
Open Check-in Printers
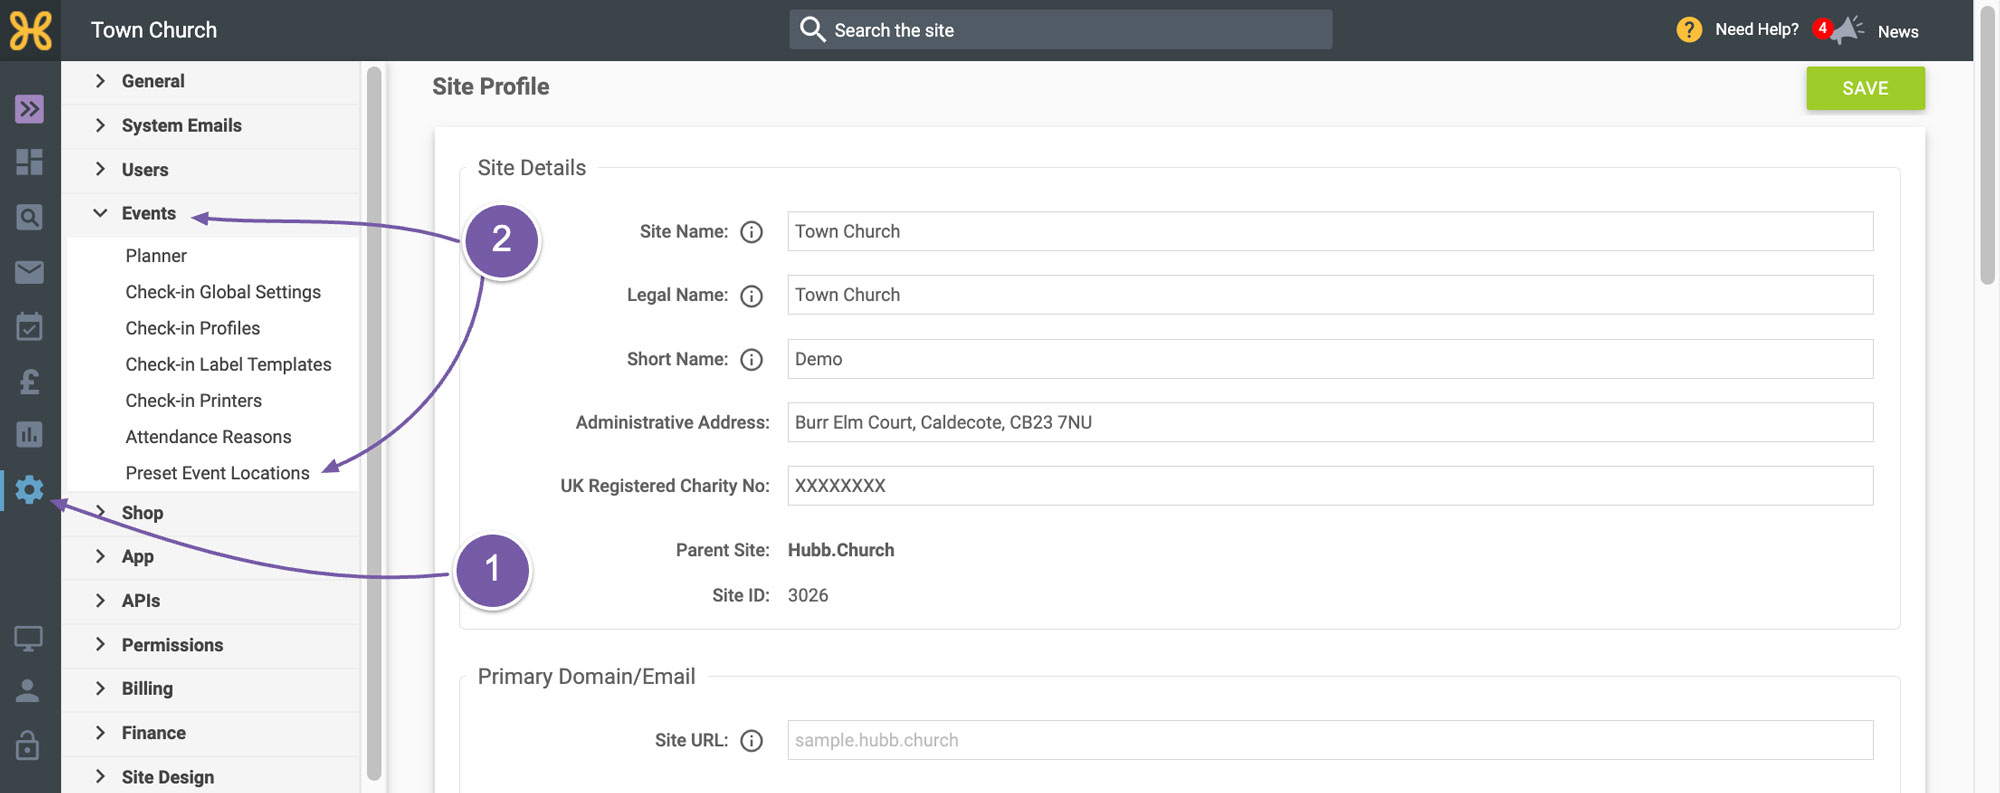coord(193,400)
